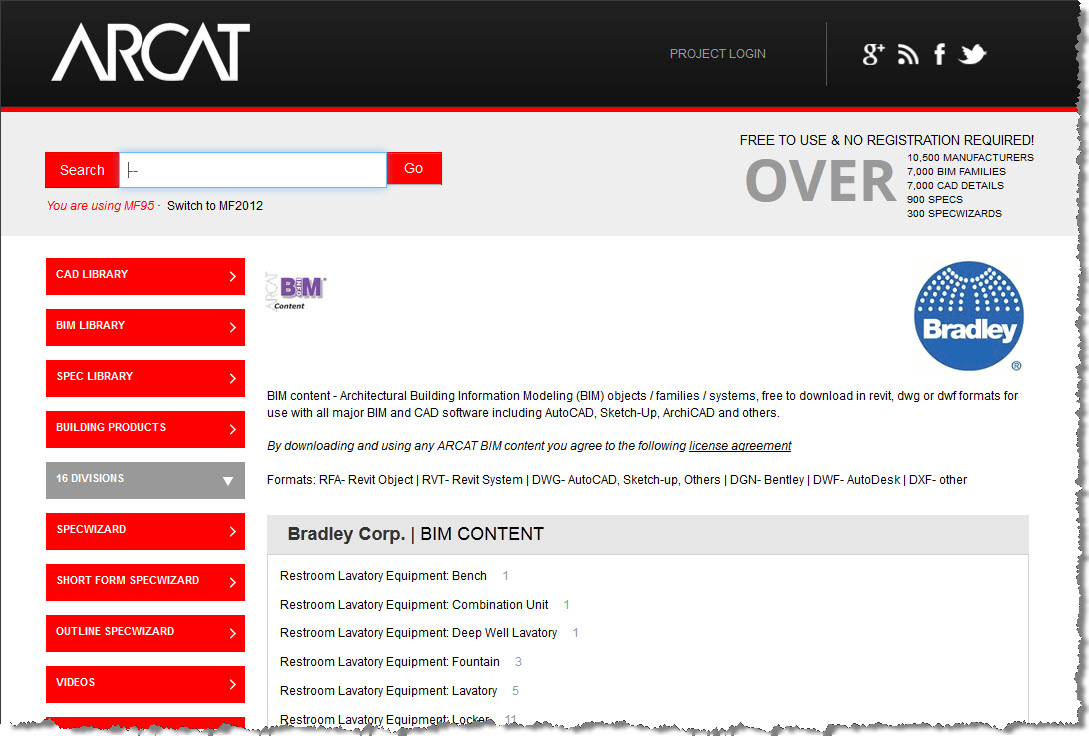Expand the SPECWIZARD chevron arrow
Image resolution: width=1089 pixels, height=736 pixels.
[233, 531]
